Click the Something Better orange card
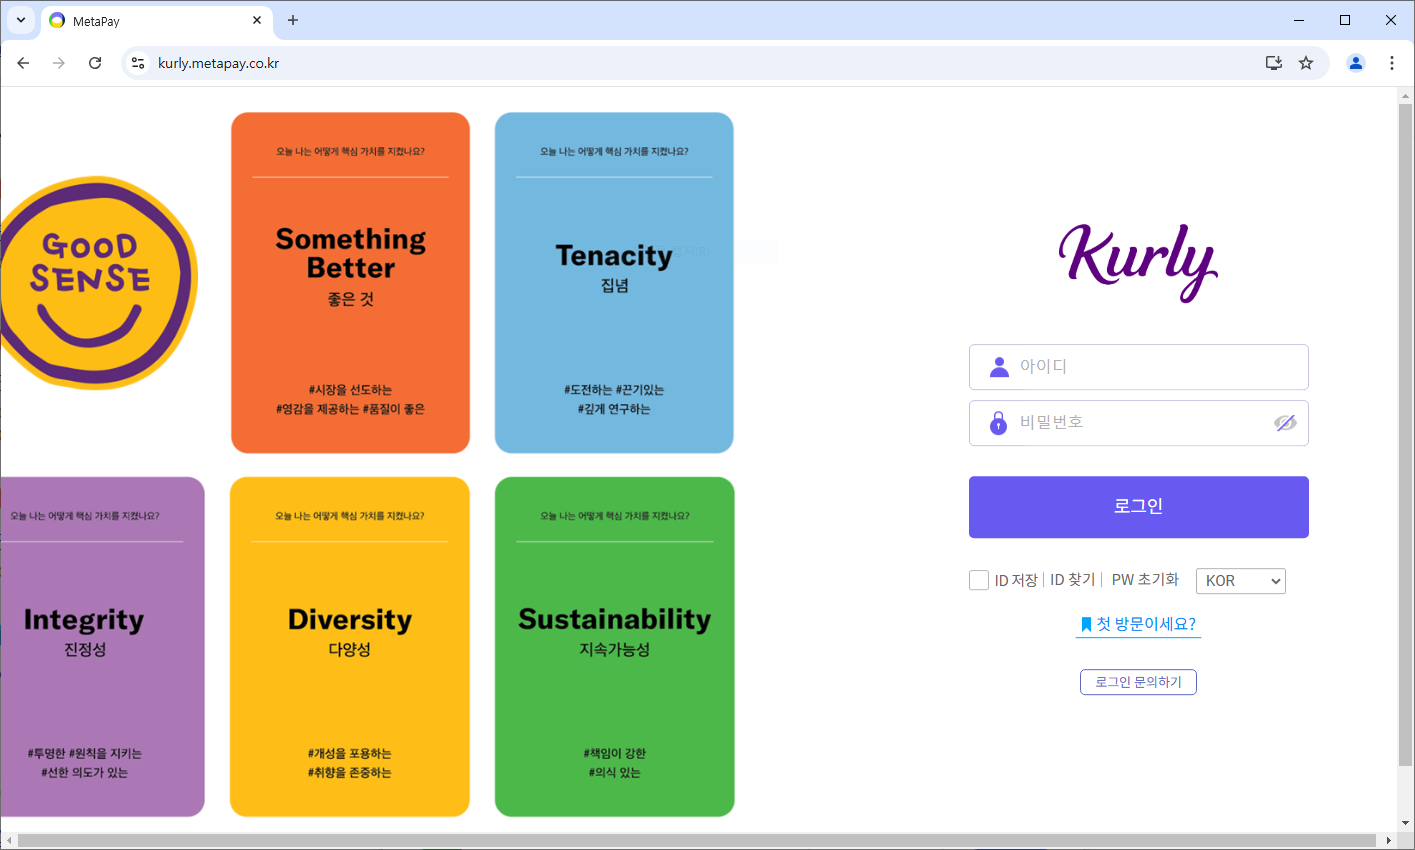Viewport: 1415px width, 850px height. point(350,283)
